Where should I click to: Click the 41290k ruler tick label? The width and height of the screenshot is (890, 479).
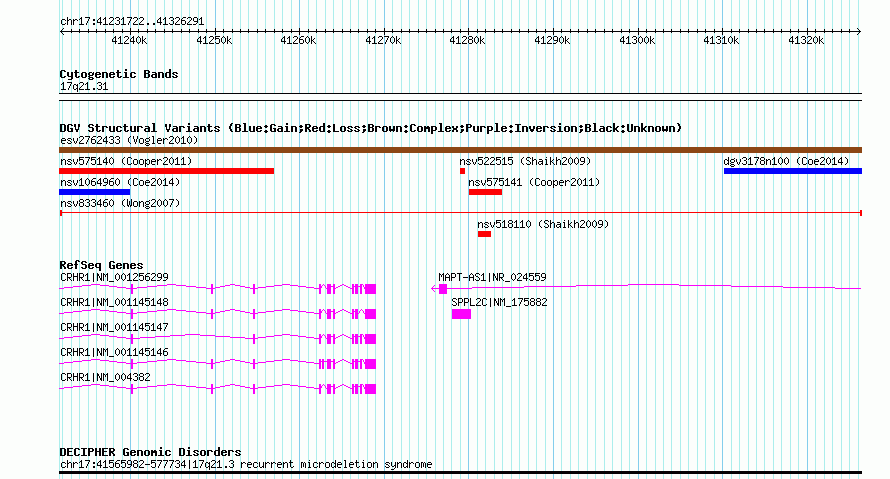point(552,40)
